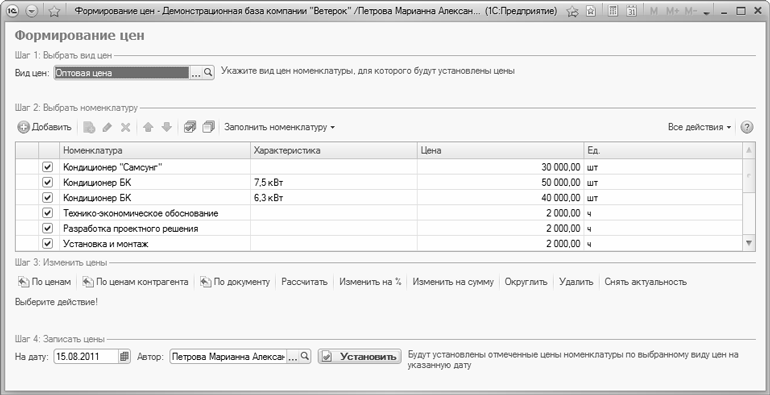Click the uncheck all rows icon
This screenshot has width=770, height=395.
click(x=209, y=127)
